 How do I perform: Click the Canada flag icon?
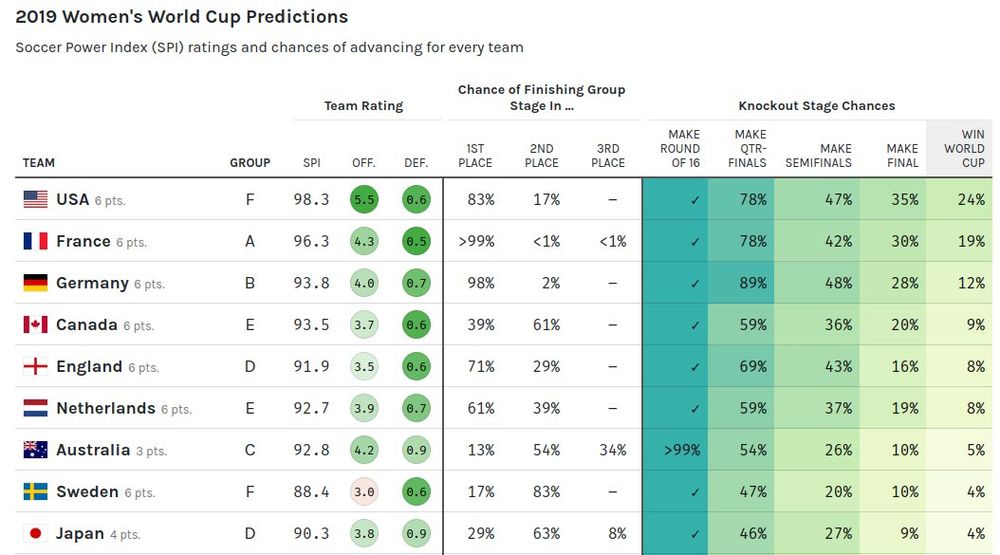tap(35, 325)
